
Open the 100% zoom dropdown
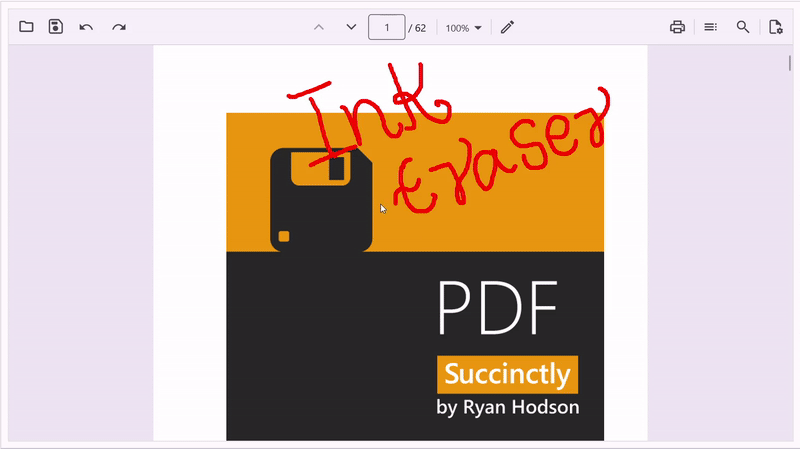[x=463, y=28]
